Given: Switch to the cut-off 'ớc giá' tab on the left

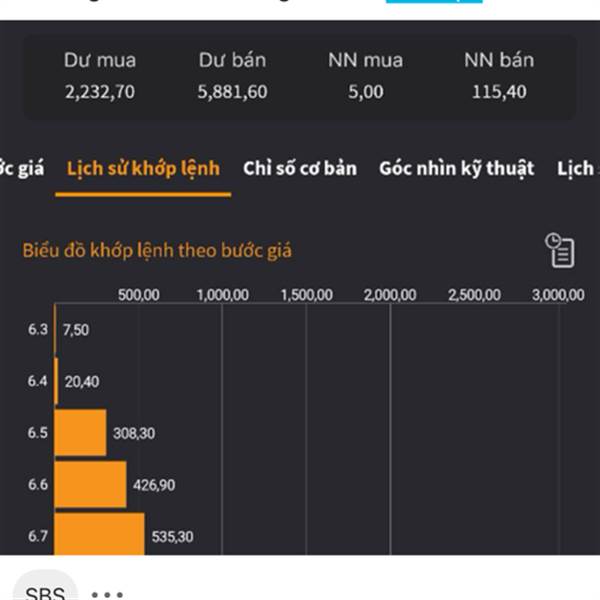Looking at the screenshot, I should point(22,168).
